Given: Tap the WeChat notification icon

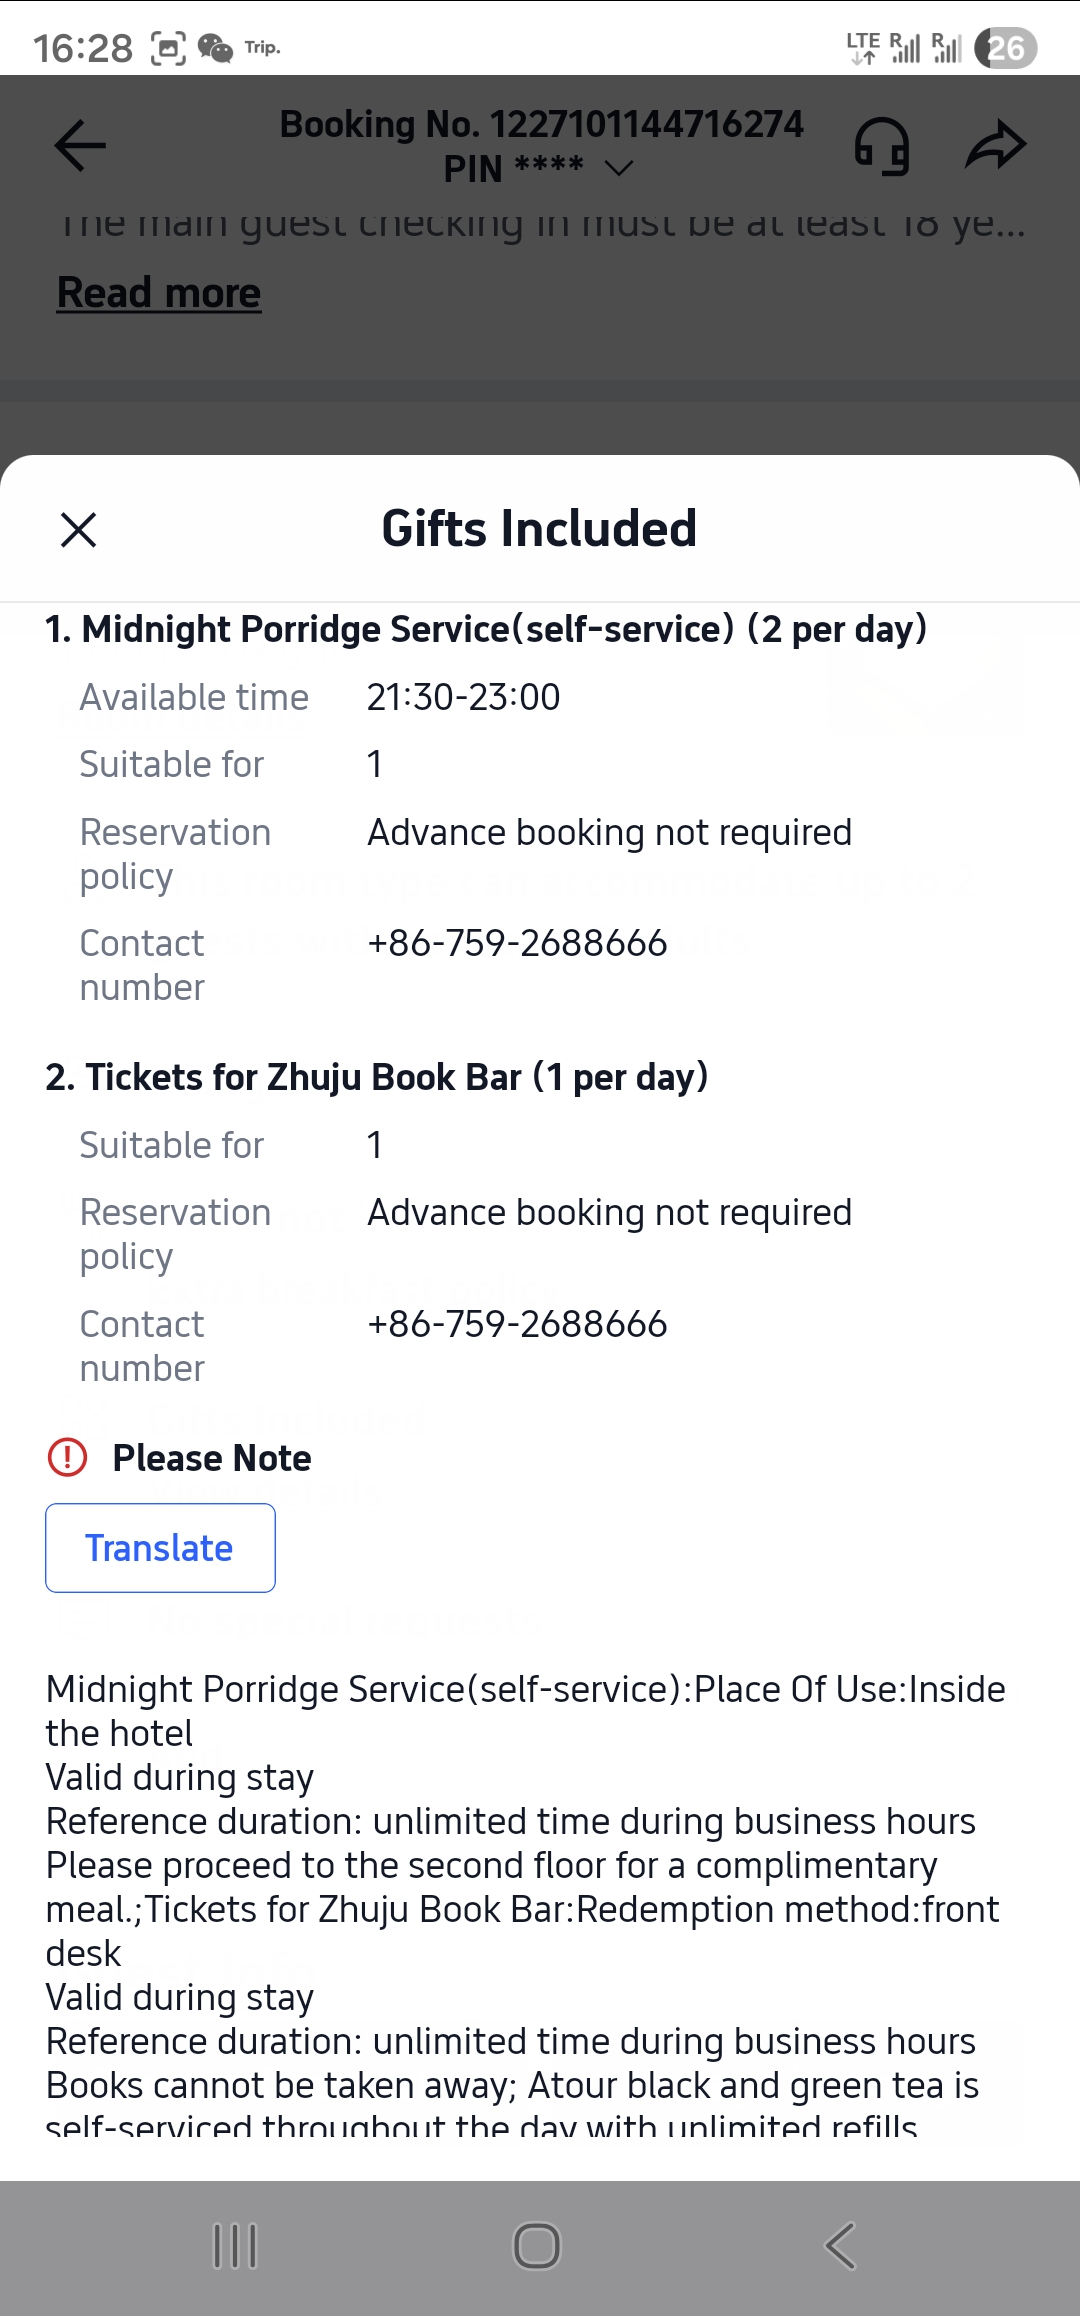Looking at the screenshot, I should coord(215,47).
